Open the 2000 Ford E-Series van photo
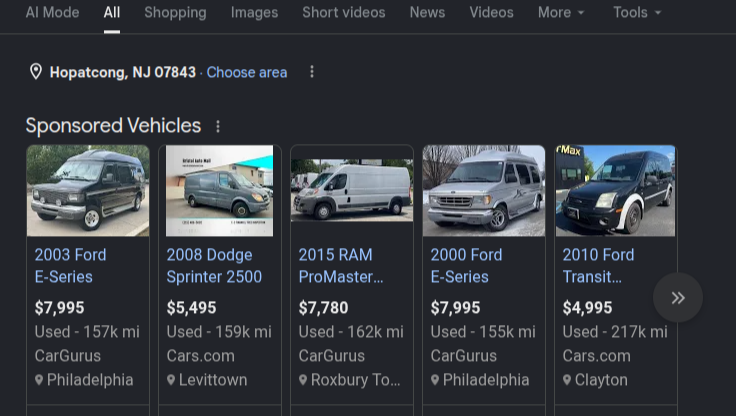736x416 pixels. 484,191
